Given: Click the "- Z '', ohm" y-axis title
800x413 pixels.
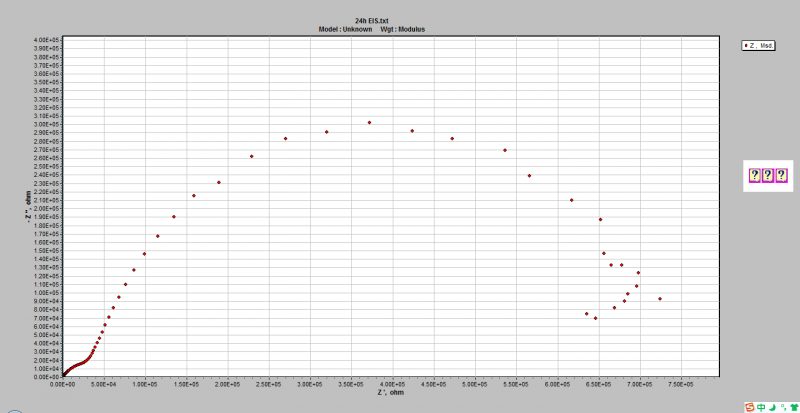Looking at the screenshot, I should [x=28, y=207].
